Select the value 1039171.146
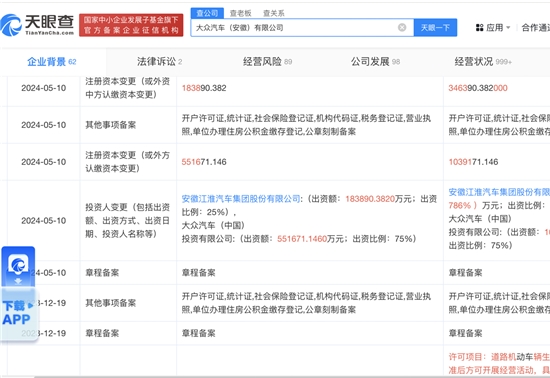This screenshot has width=550, height=378. click(x=473, y=162)
